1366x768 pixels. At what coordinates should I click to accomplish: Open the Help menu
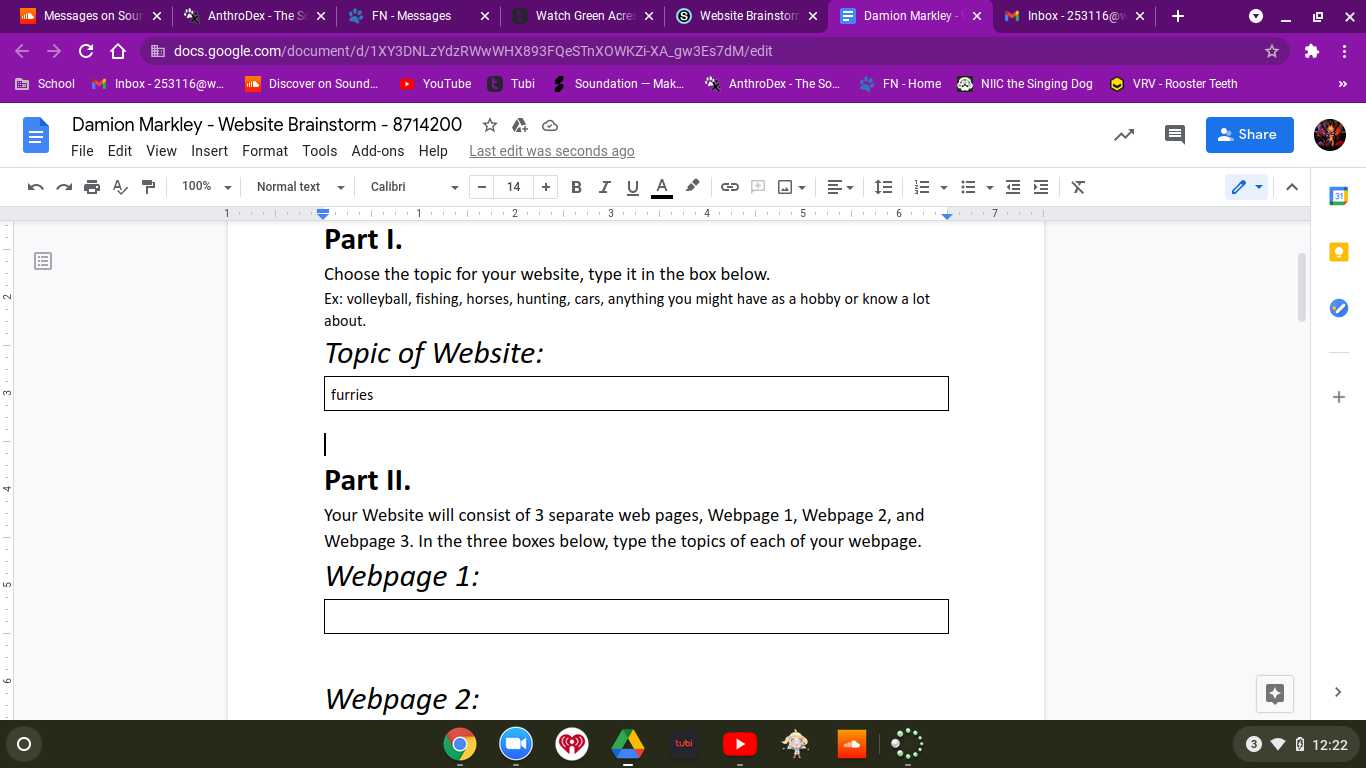(x=433, y=151)
